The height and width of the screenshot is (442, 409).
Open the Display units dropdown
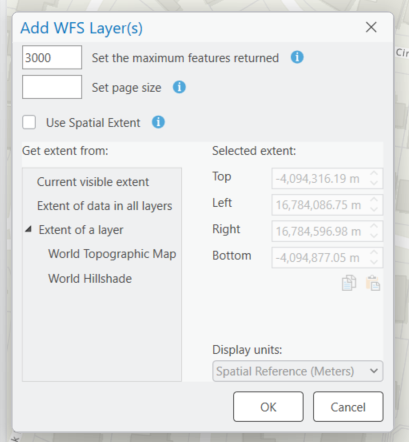click(298, 371)
